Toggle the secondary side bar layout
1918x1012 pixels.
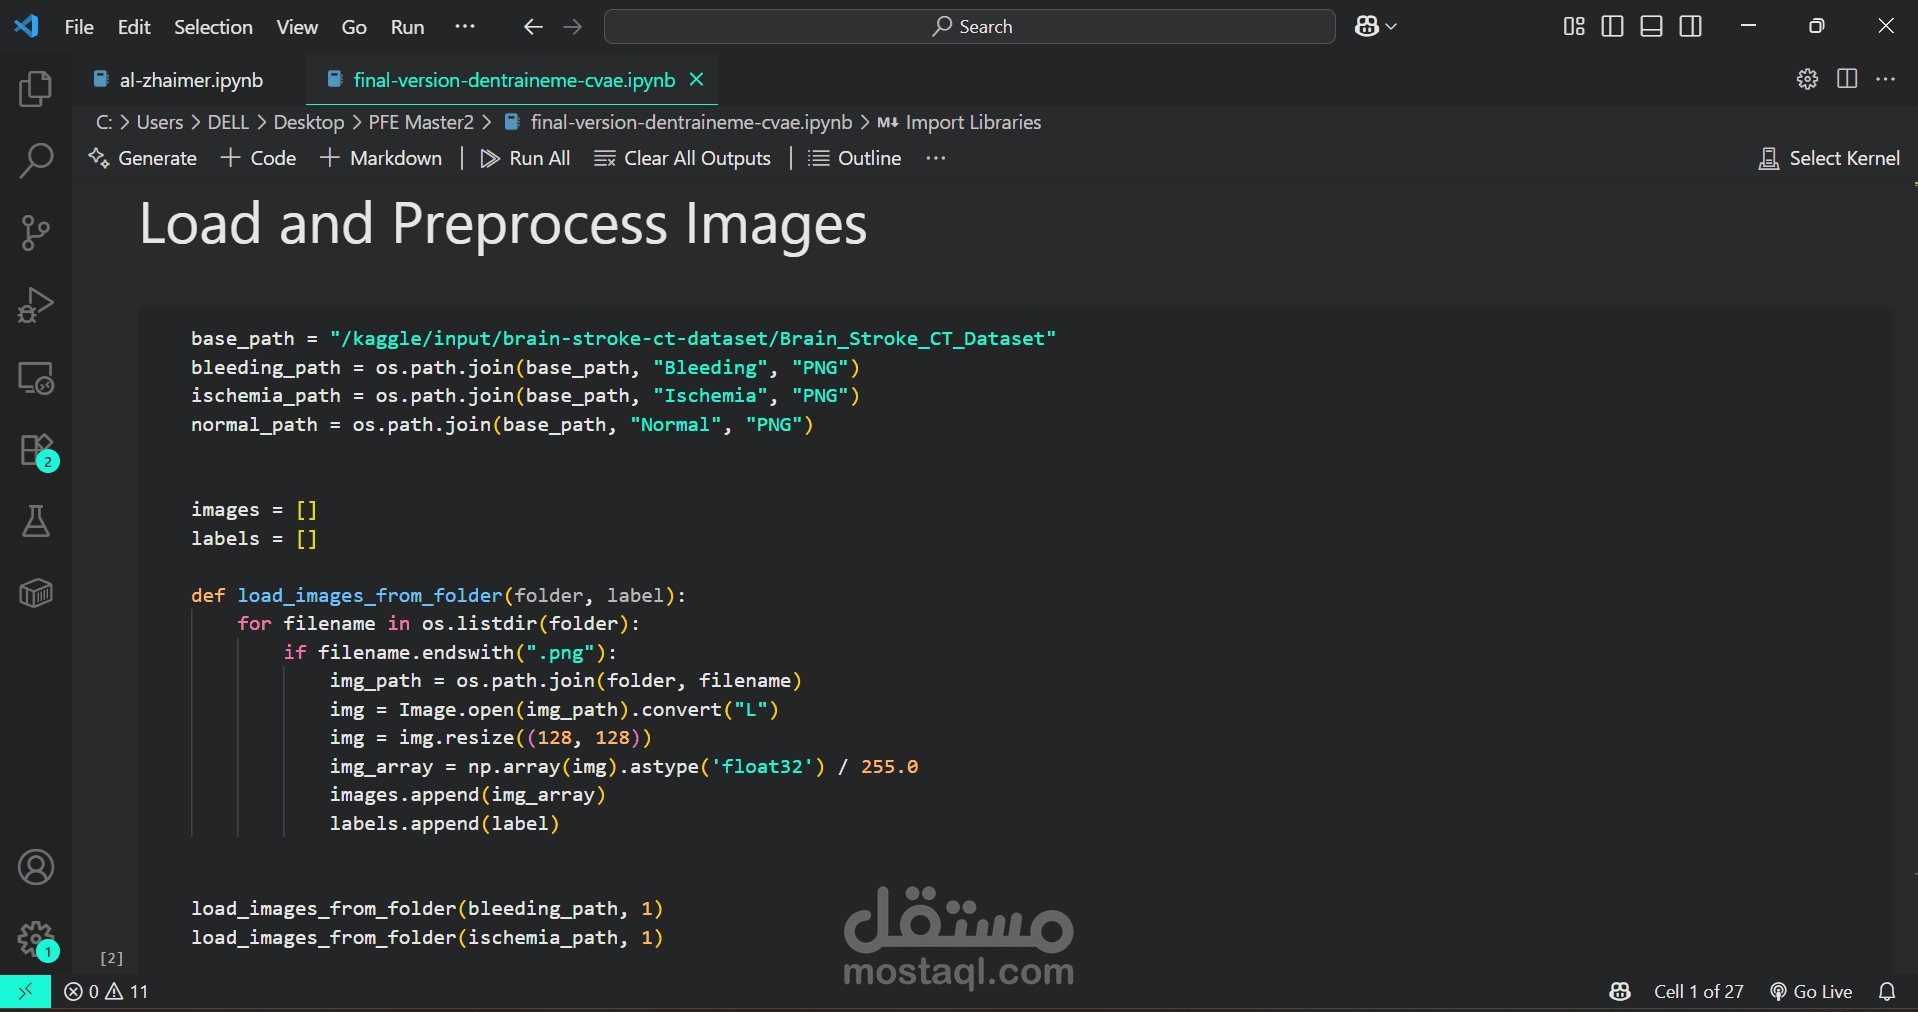coord(1690,27)
